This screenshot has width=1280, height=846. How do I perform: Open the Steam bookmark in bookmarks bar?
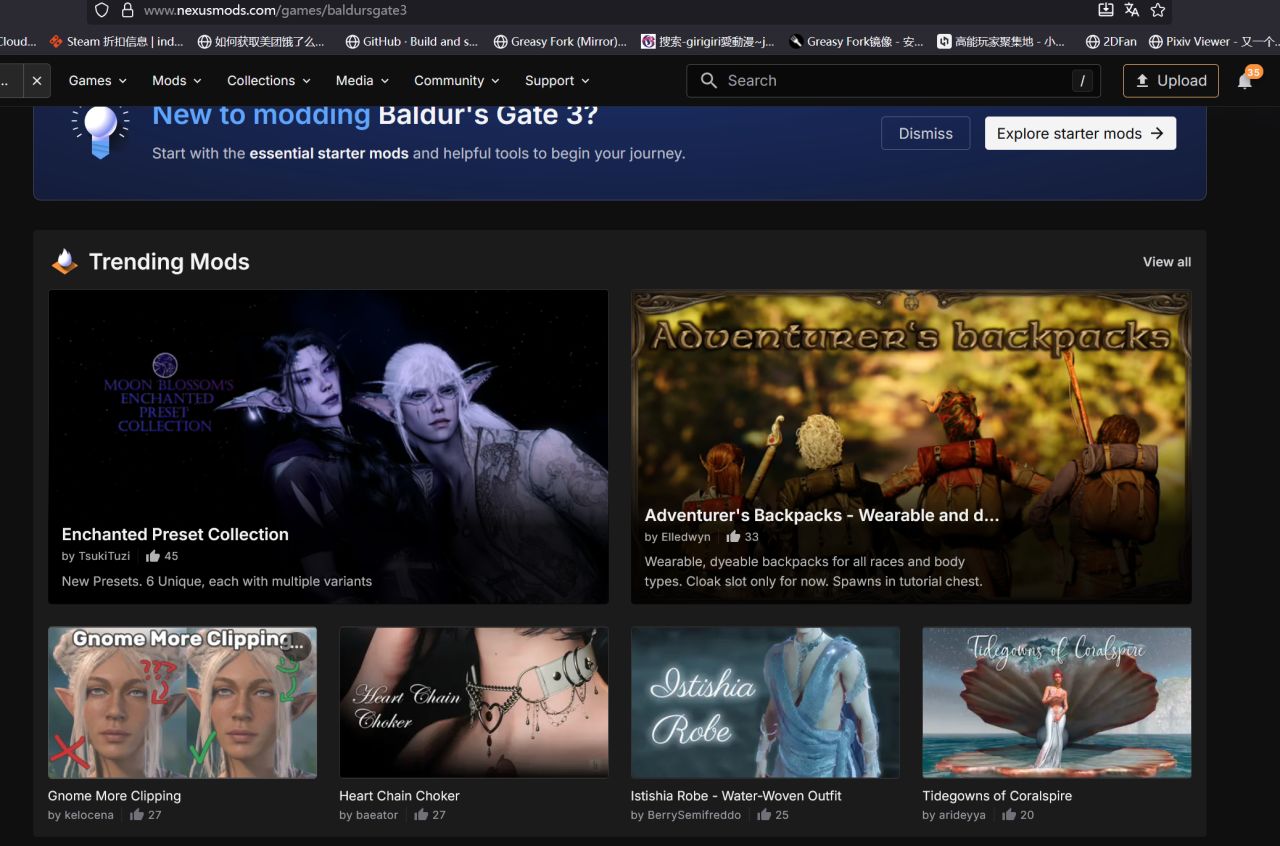116,41
